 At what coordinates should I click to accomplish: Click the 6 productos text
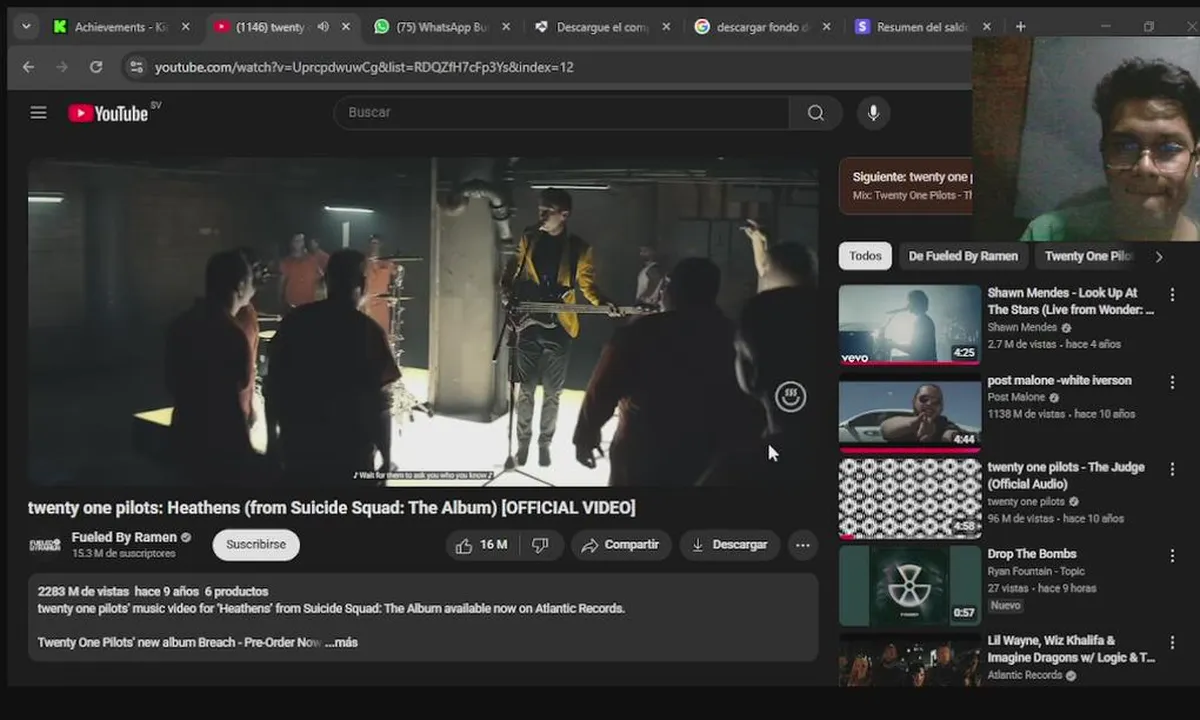[x=237, y=591]
